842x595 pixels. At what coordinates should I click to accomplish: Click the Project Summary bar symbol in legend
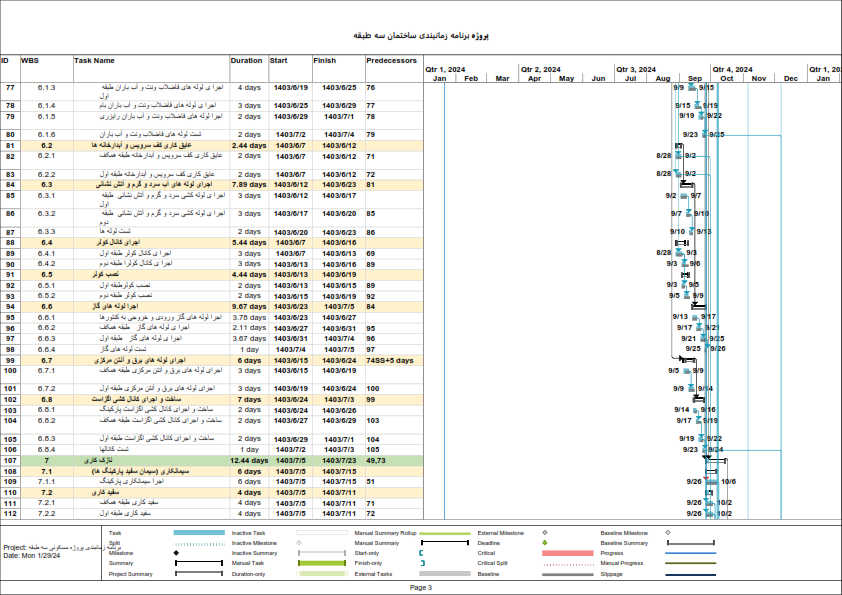coord(199,574)
